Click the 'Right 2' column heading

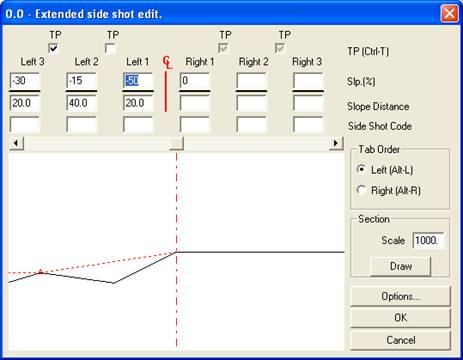coord(254,62)
